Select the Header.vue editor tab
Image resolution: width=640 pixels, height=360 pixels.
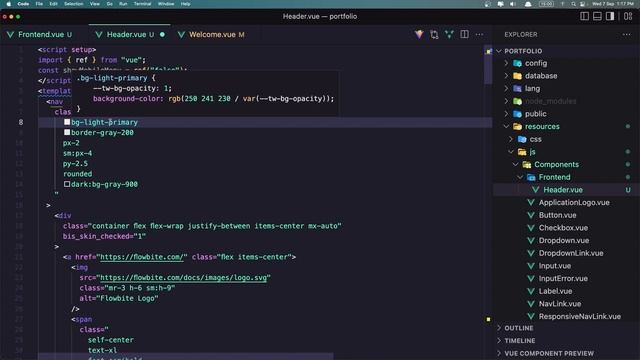(130, 35)
